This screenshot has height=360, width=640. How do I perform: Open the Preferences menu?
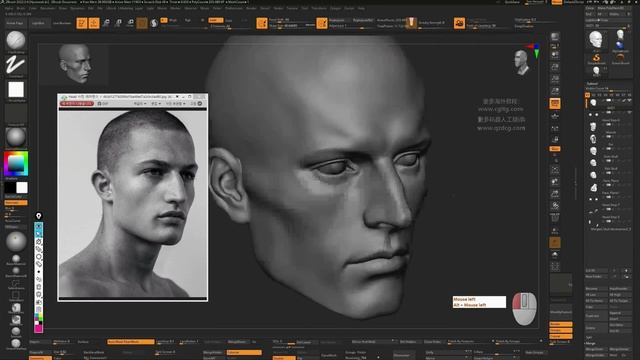click(x=234, y=8)
